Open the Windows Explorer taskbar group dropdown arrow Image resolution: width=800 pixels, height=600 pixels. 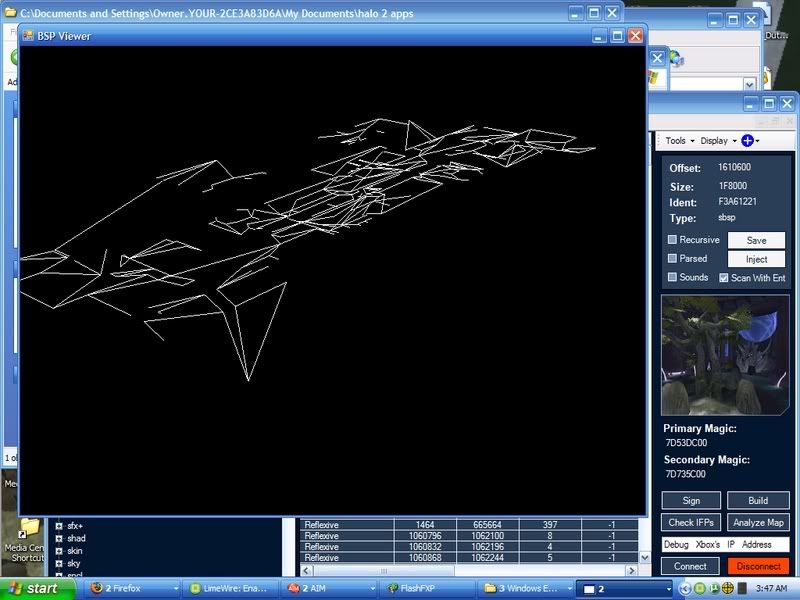click(569, 589)
